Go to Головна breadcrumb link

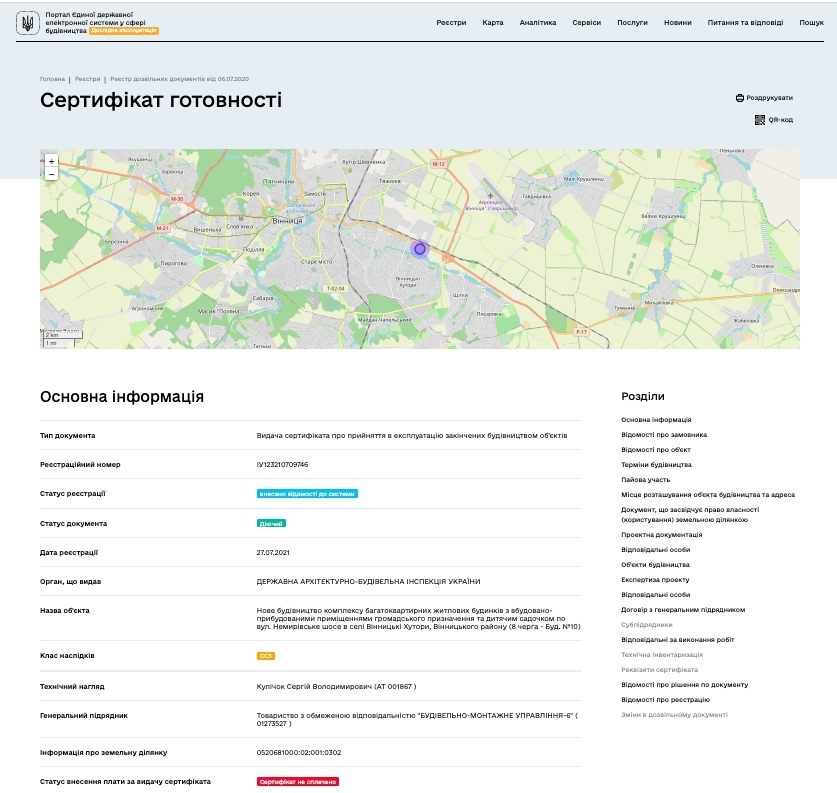(52, 79)
